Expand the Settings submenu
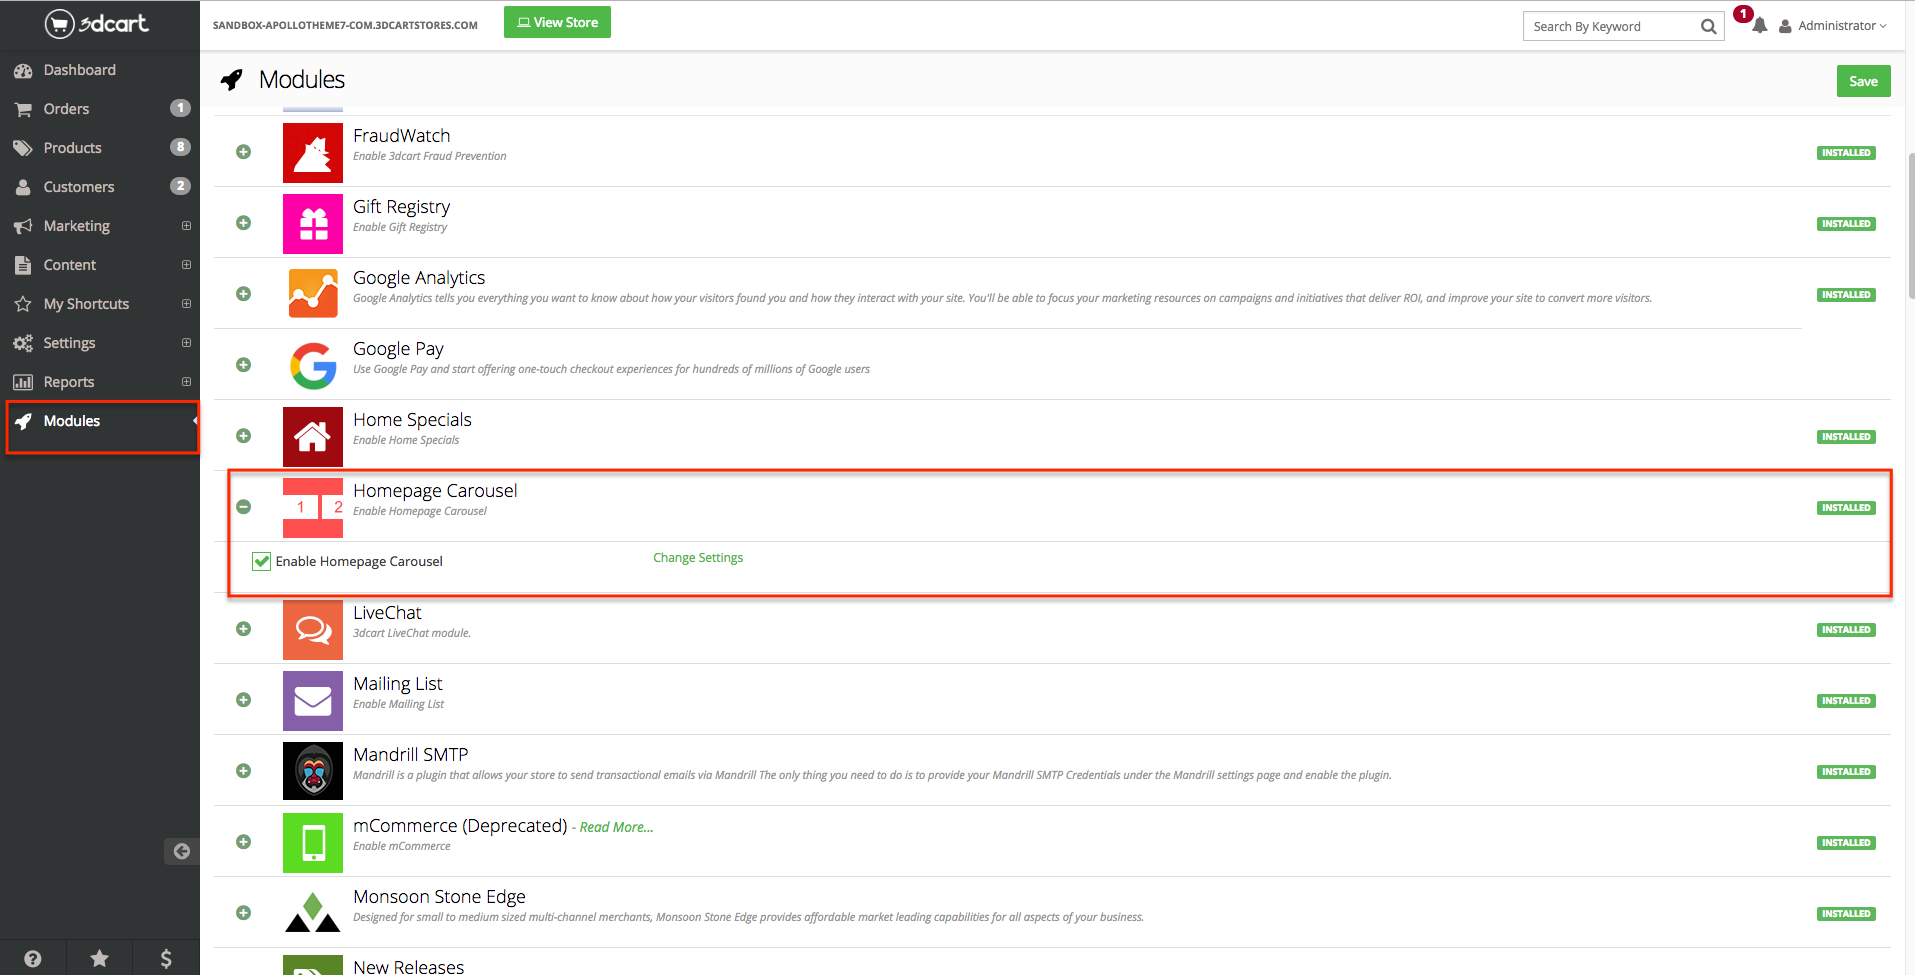Image resolution: width=1915 pixels, height=975 pixels. coord(186,343)
